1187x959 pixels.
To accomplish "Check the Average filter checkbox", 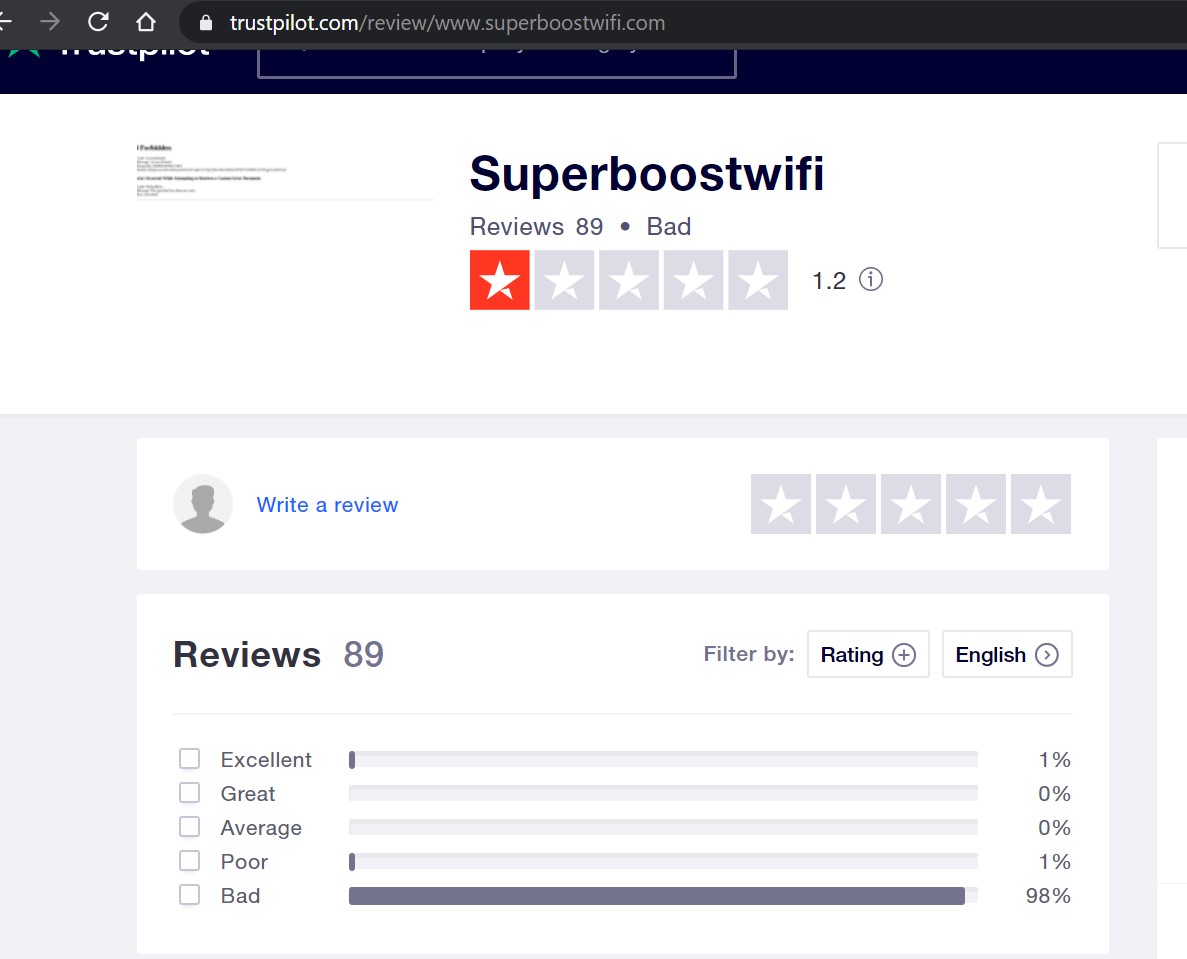I will 189,827.
